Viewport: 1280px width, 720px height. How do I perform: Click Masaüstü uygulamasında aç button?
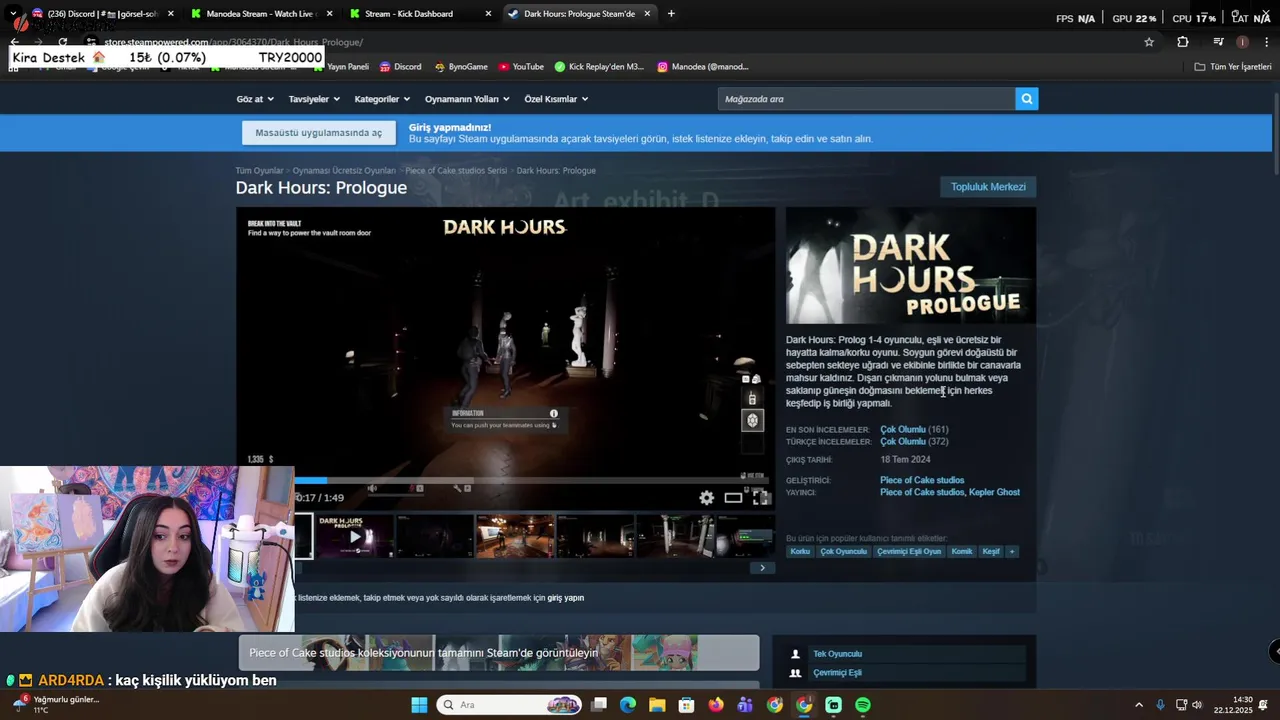click(319, 133)
